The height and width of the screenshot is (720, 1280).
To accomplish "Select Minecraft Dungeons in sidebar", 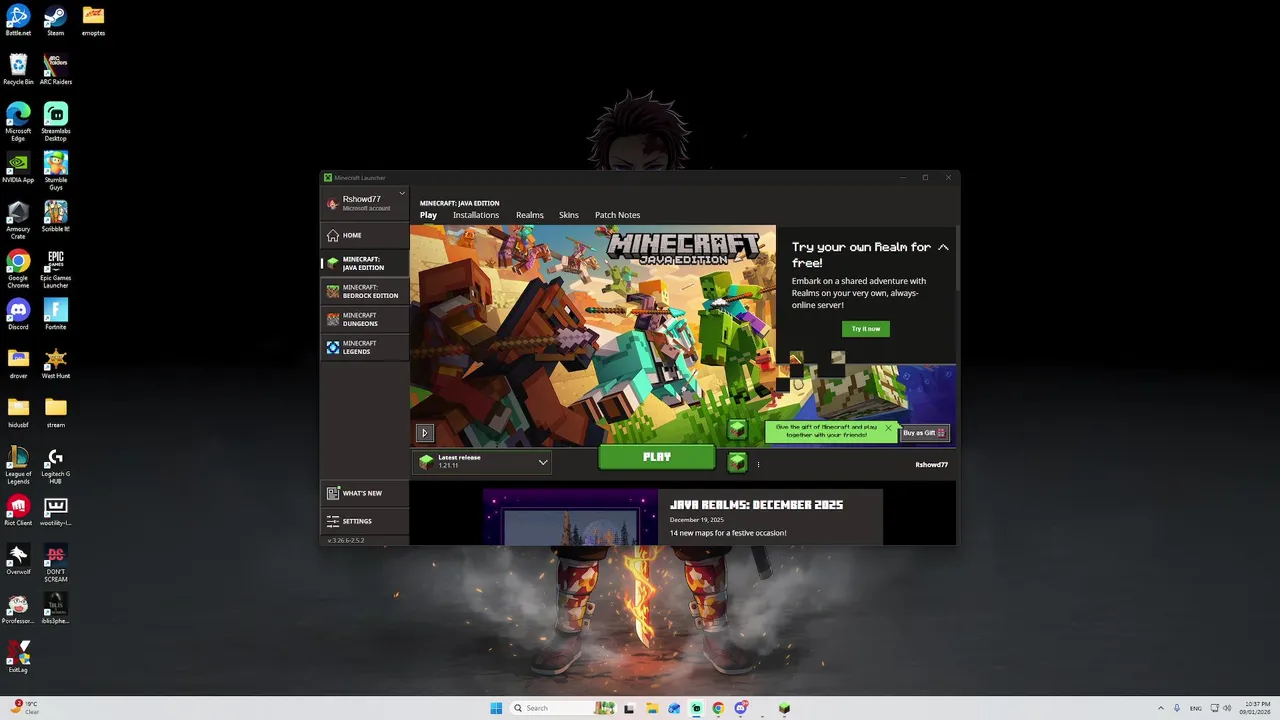I will [x=364, y=319].
